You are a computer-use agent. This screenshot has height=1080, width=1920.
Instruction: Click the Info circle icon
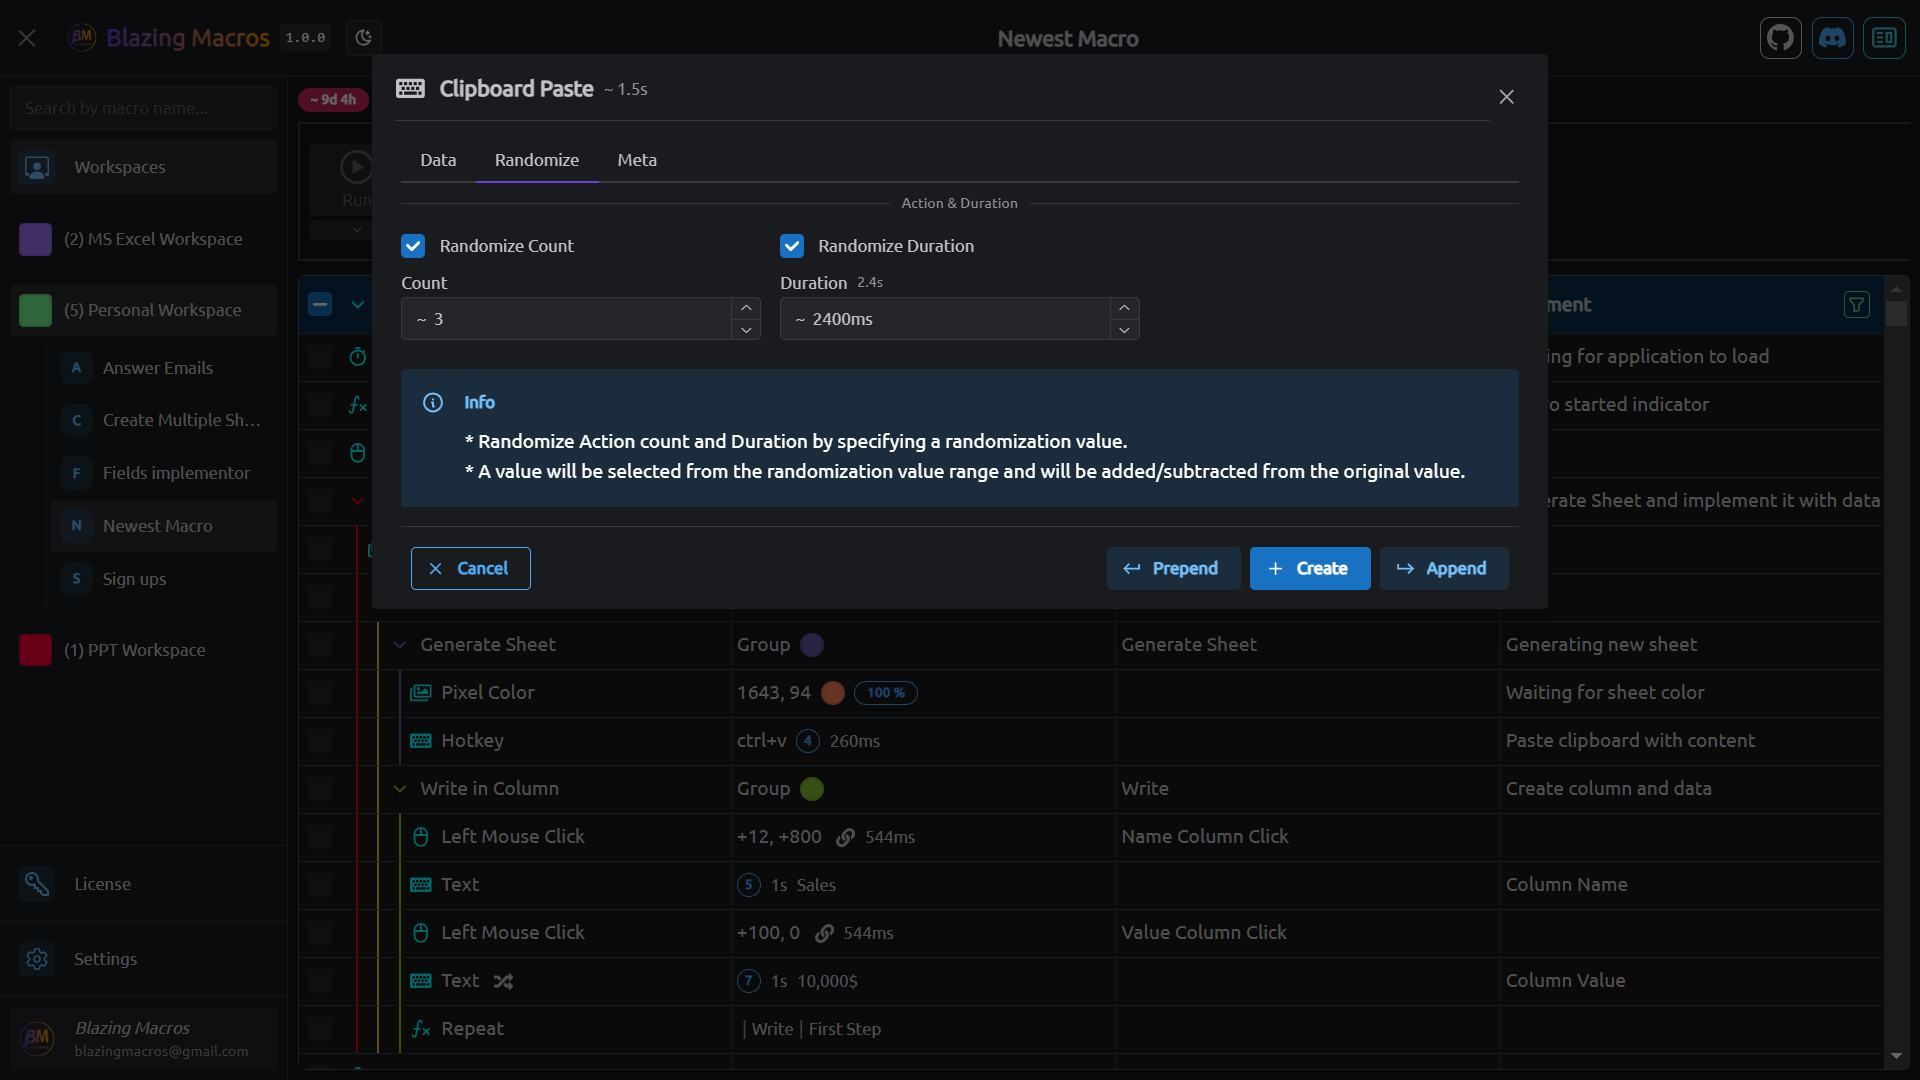point(433,402)
